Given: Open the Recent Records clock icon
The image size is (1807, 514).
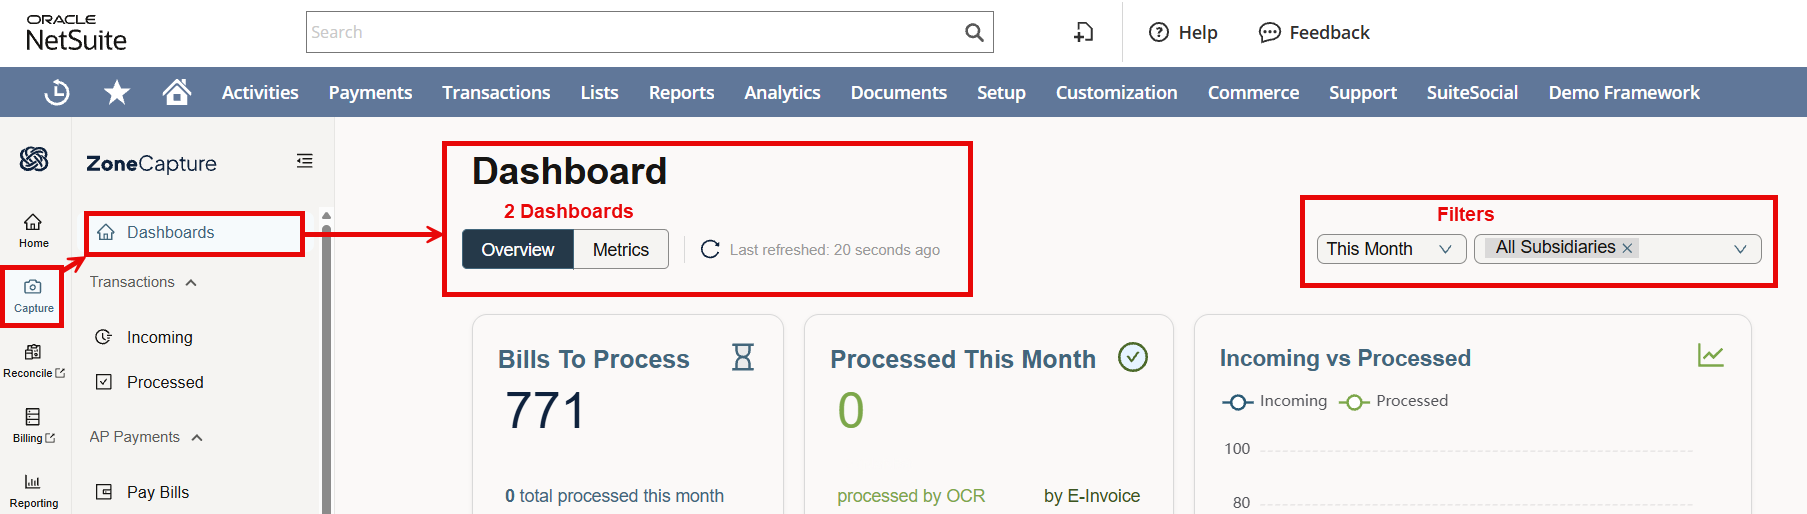Looking at the screenshot, I should point(57,92).
